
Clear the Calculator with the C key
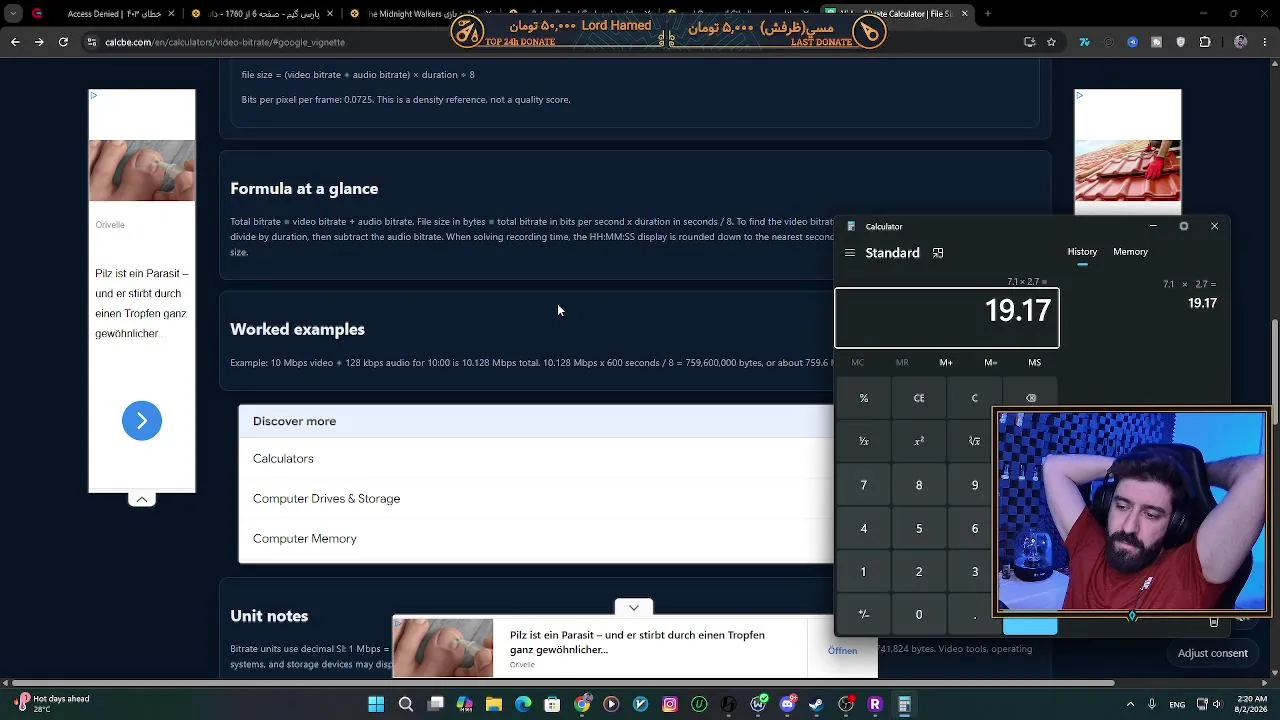pyautogui.click(x=975, y=398)
